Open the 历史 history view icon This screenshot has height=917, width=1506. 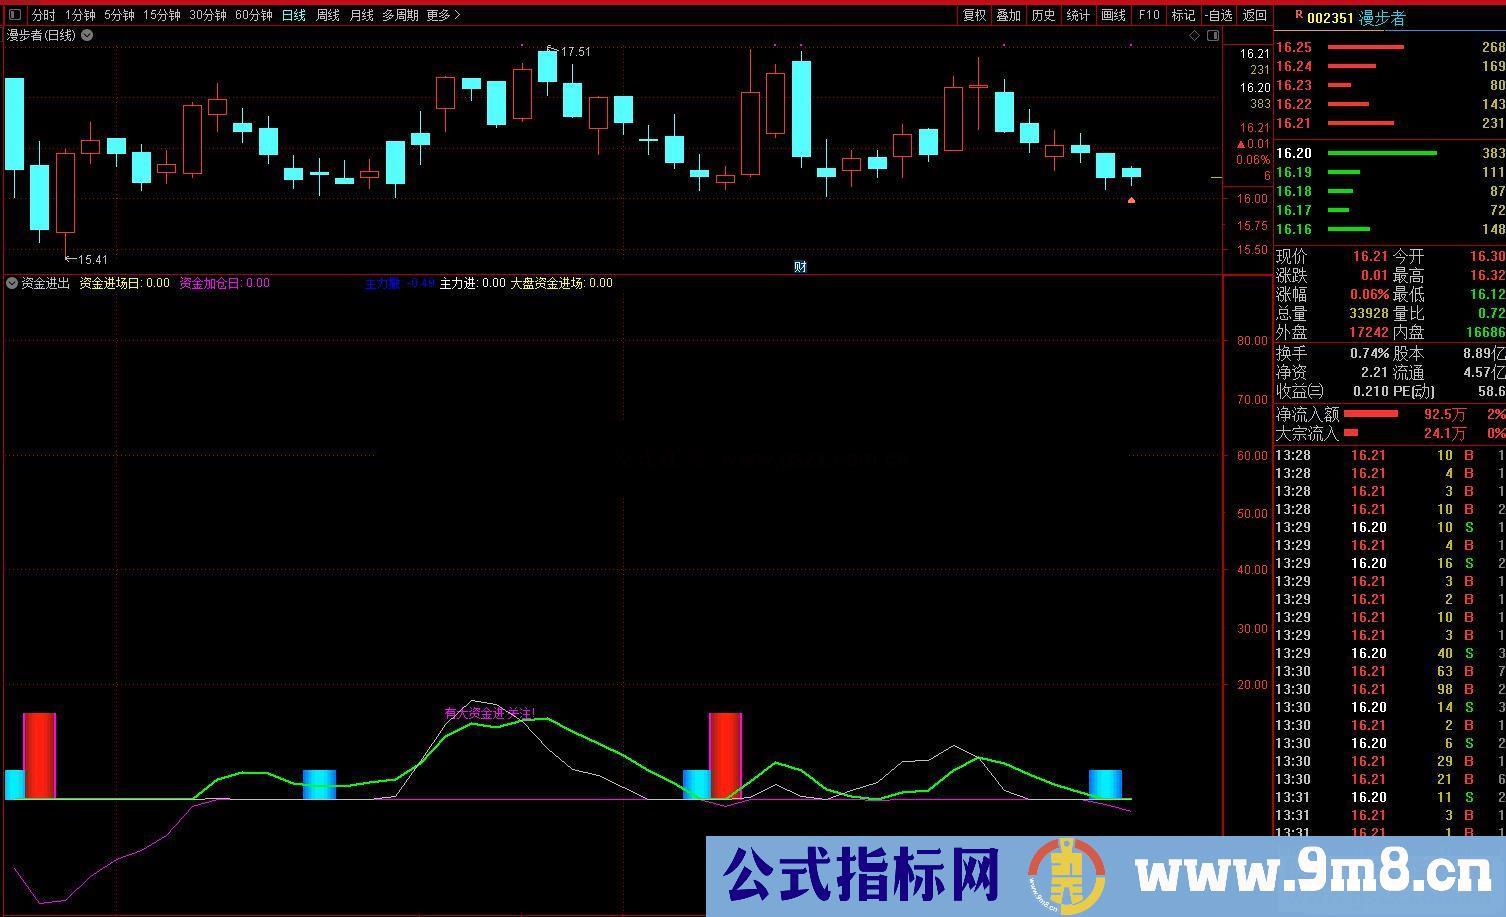1043,15
